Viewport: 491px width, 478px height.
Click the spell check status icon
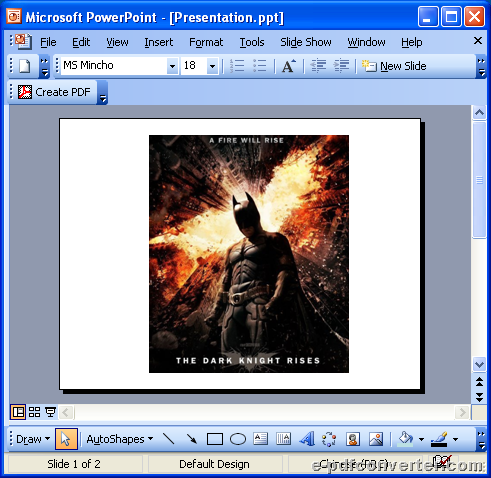coord(442,462)
